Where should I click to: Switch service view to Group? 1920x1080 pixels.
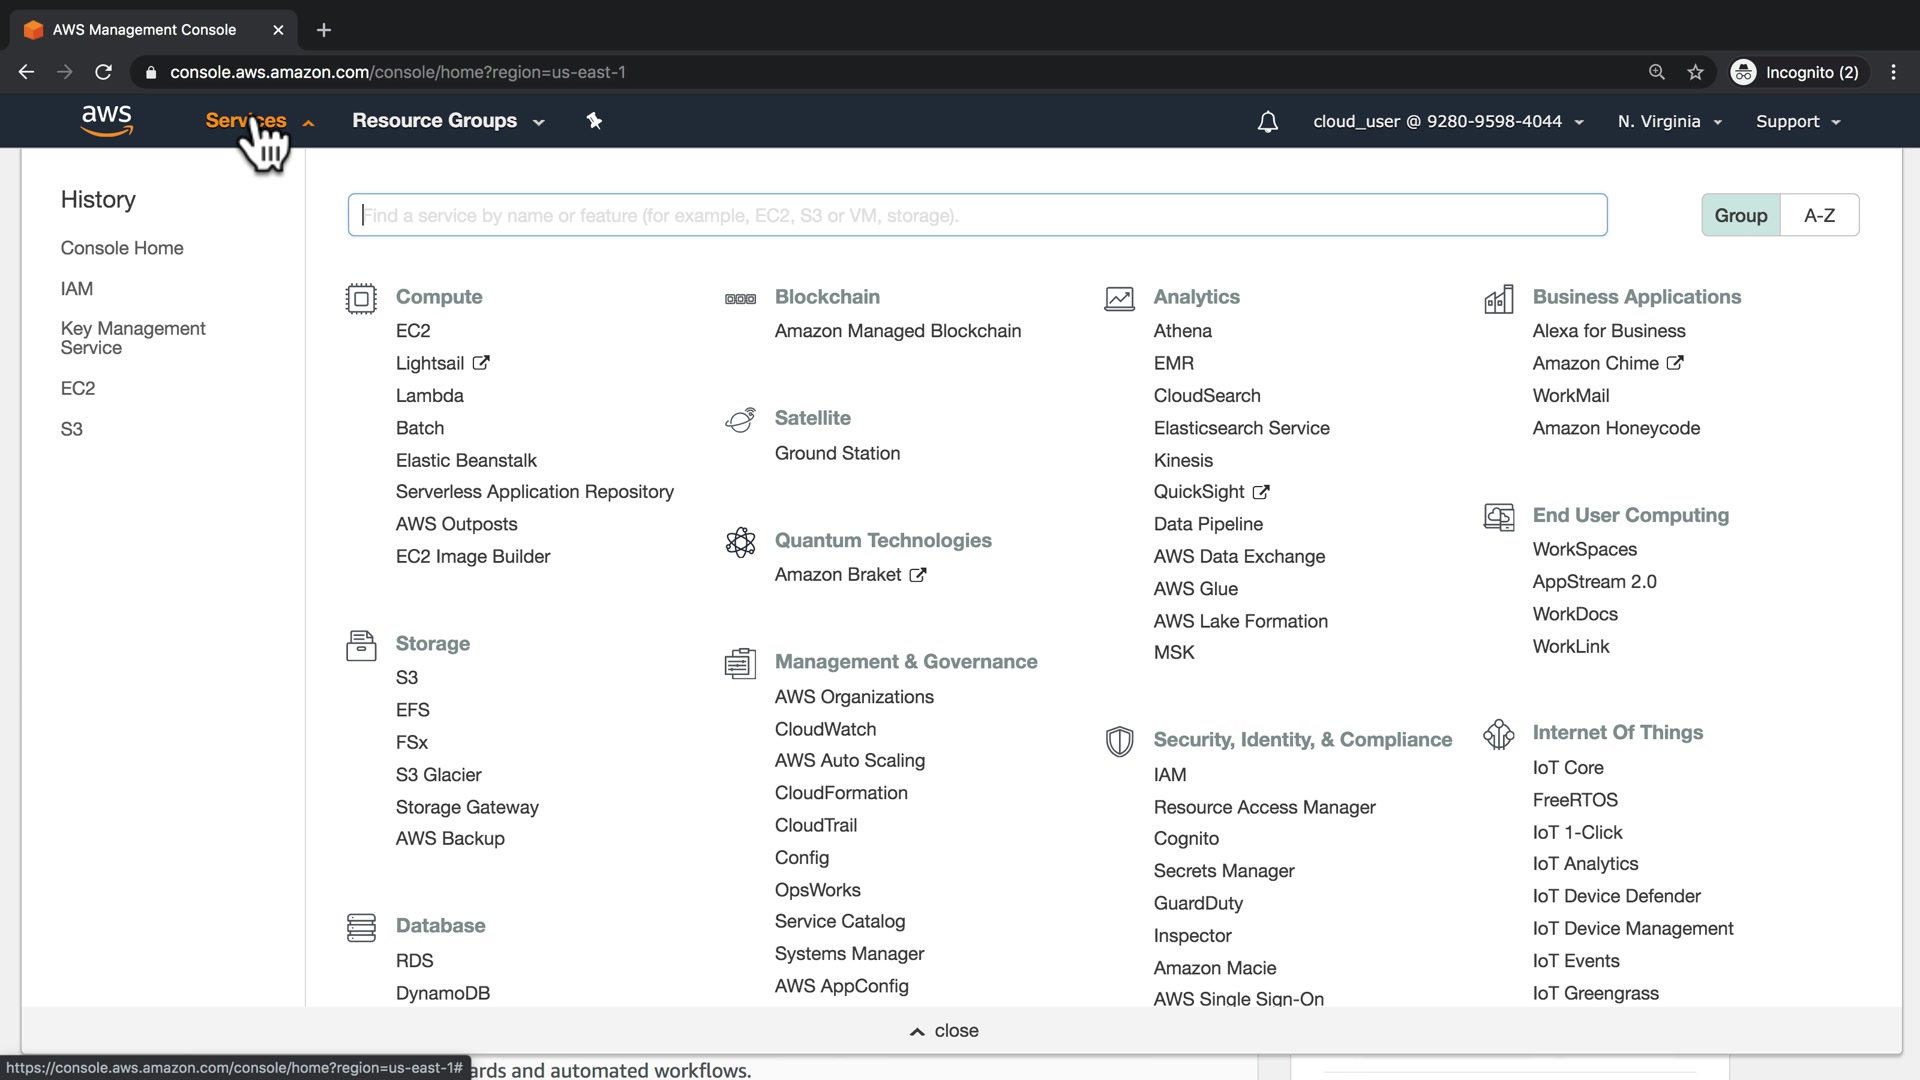pyautogui.click(x=1740, y=215)
